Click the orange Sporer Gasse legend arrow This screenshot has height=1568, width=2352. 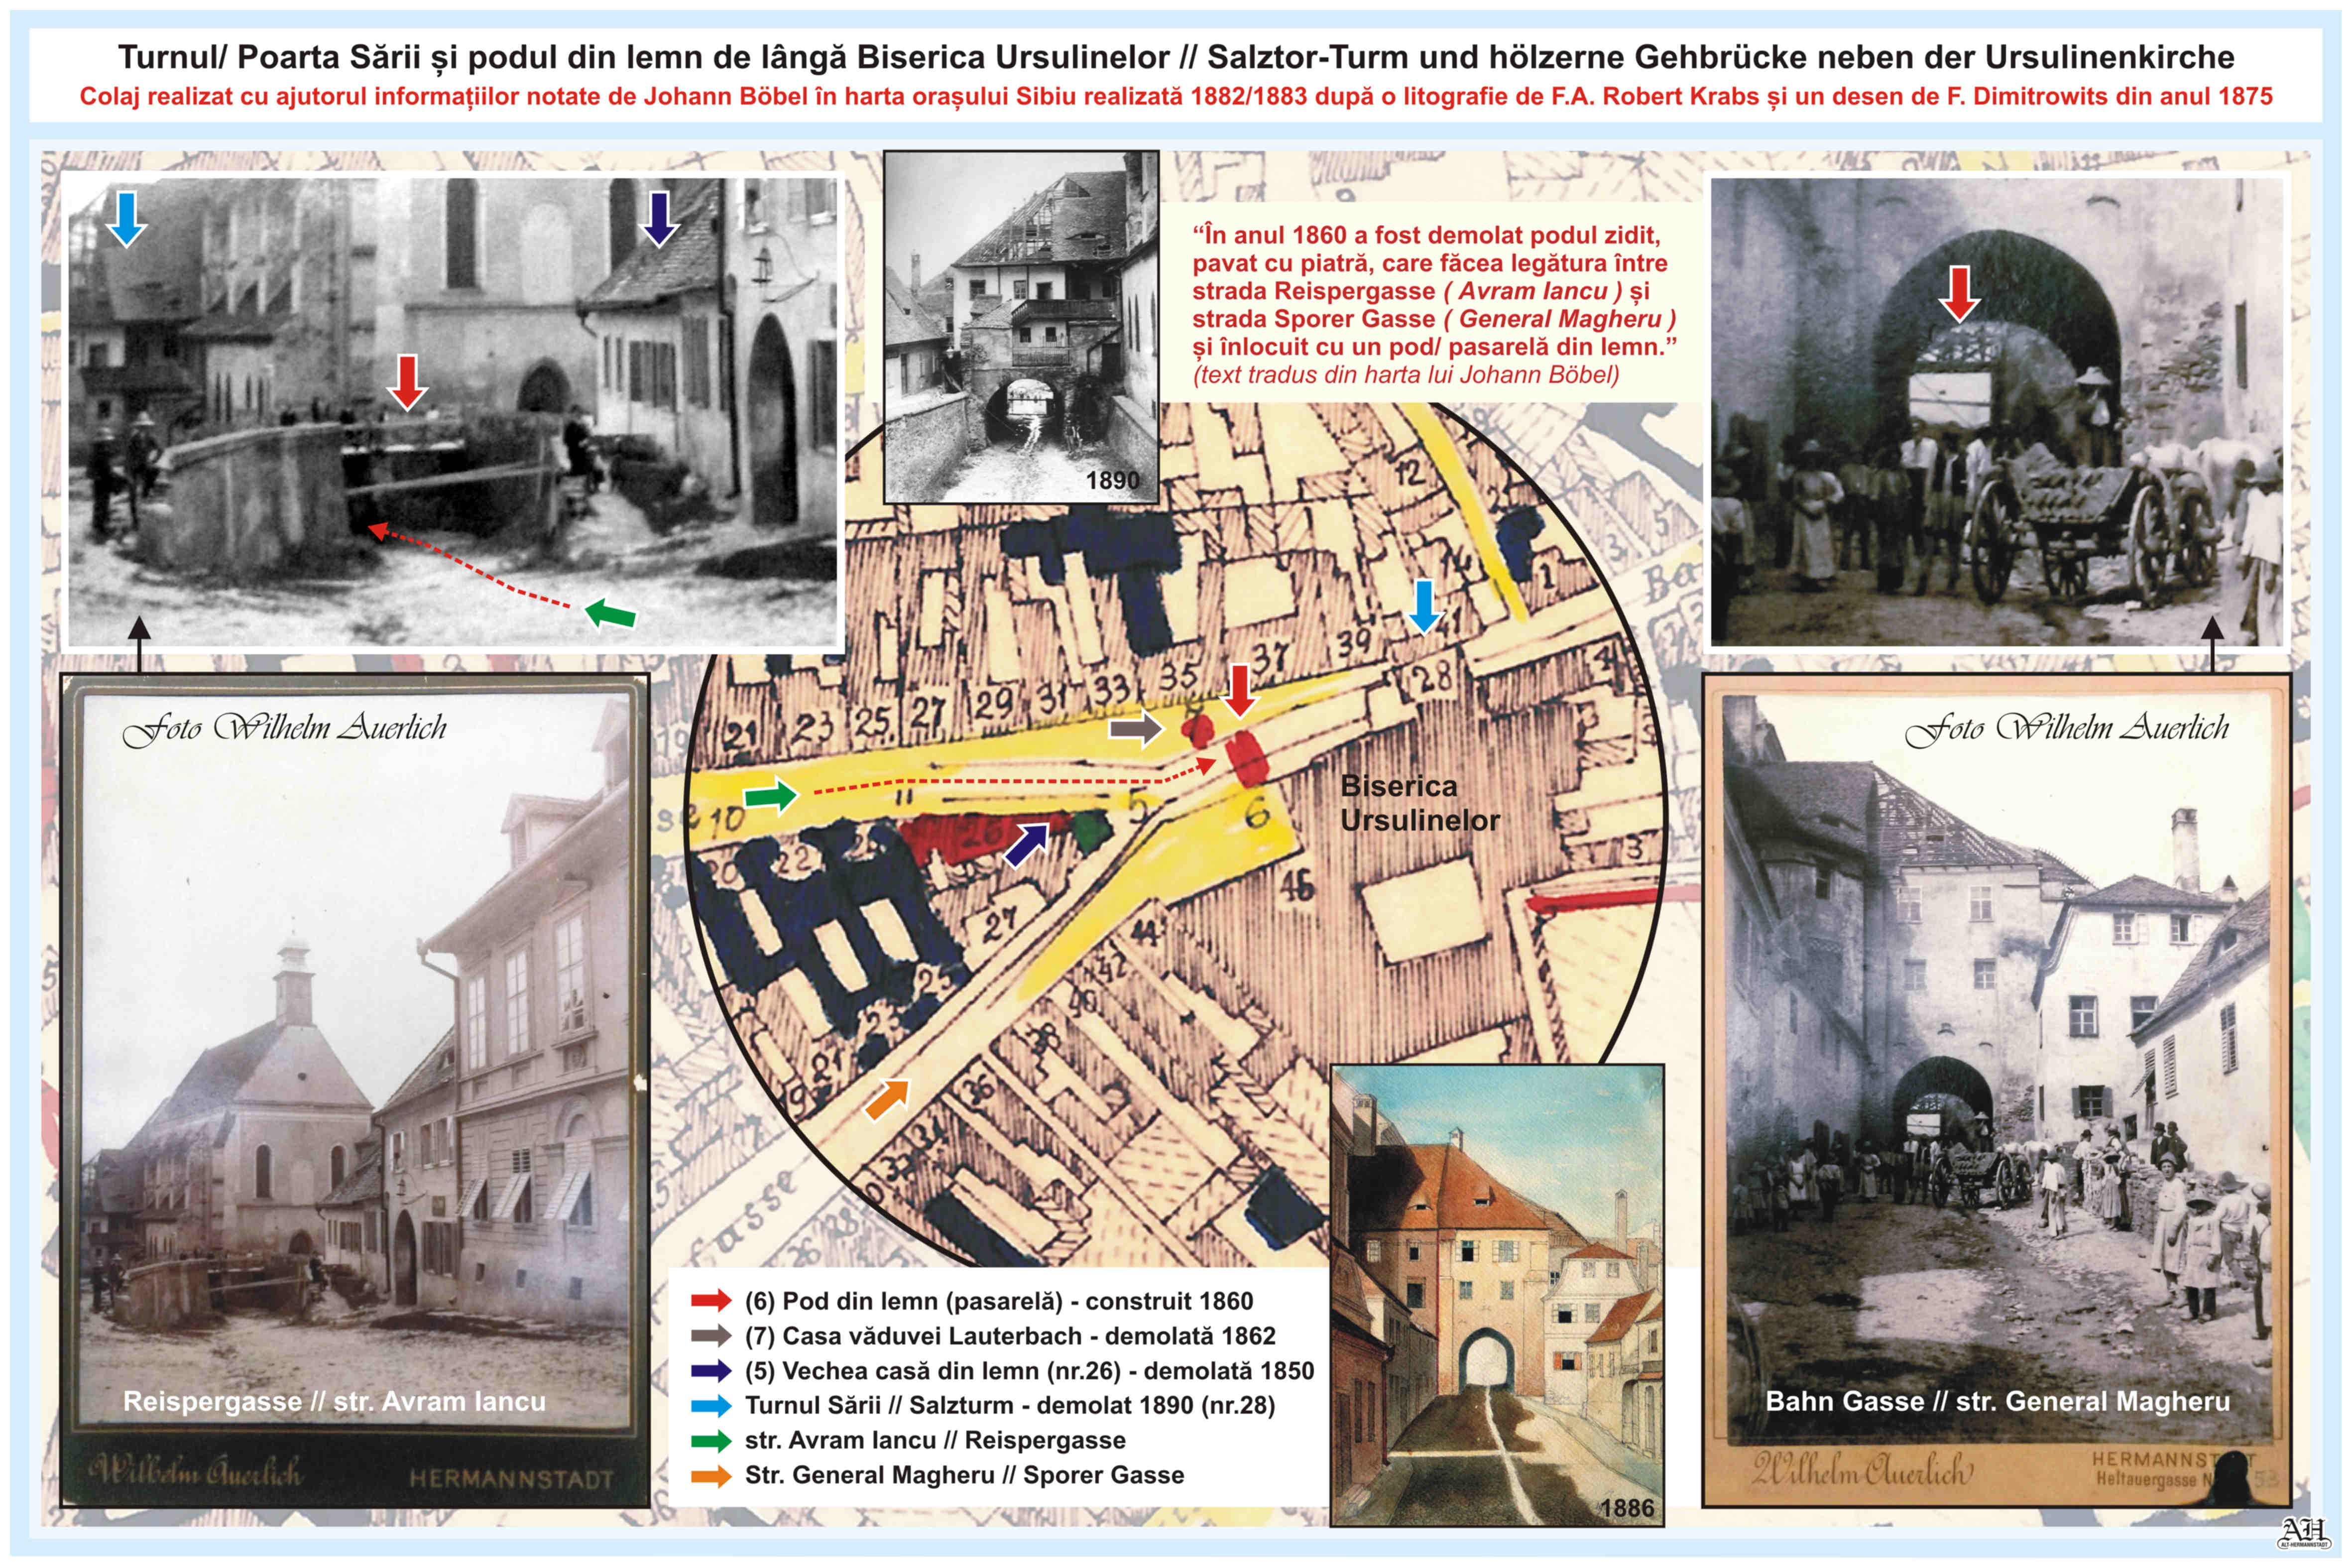[x=711, y=1475]
